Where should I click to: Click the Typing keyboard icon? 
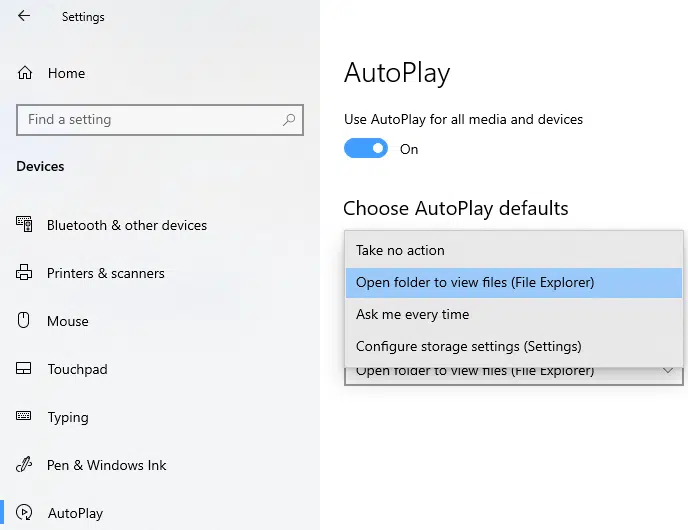click(x=25, y=417)
